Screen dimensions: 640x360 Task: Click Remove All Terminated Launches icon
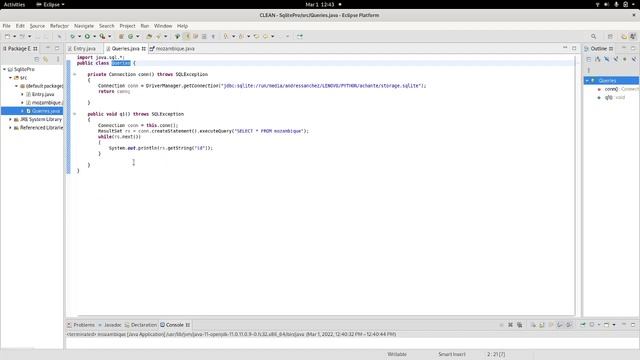pos(519,325)
